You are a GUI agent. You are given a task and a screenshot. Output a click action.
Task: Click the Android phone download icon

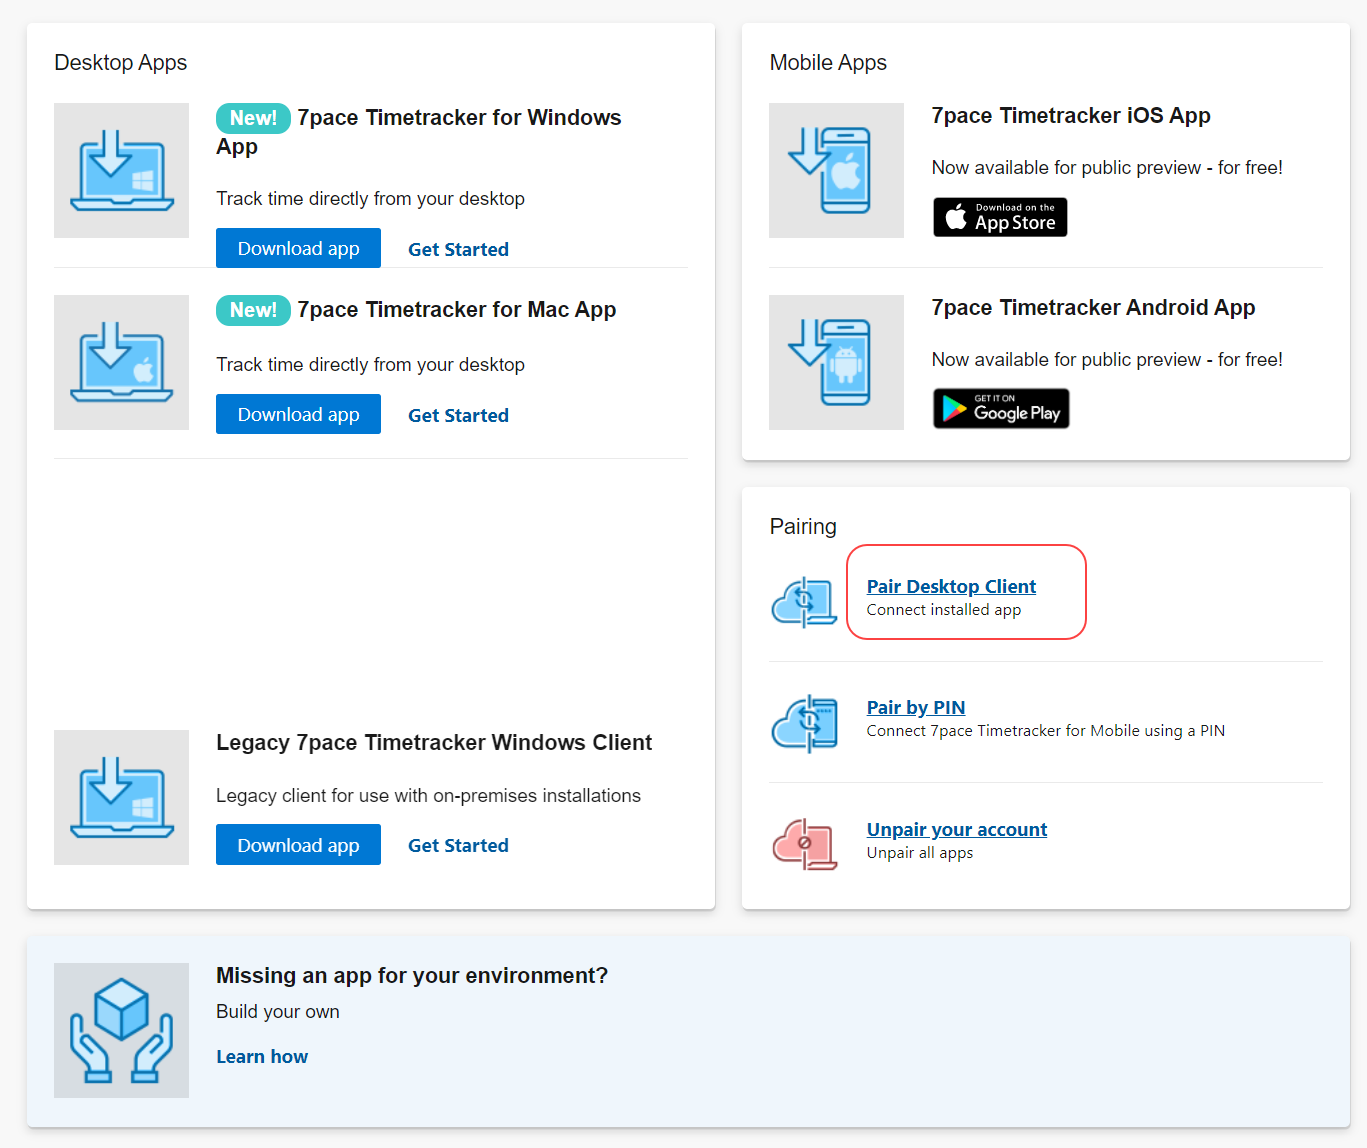[x=836, y=362]
